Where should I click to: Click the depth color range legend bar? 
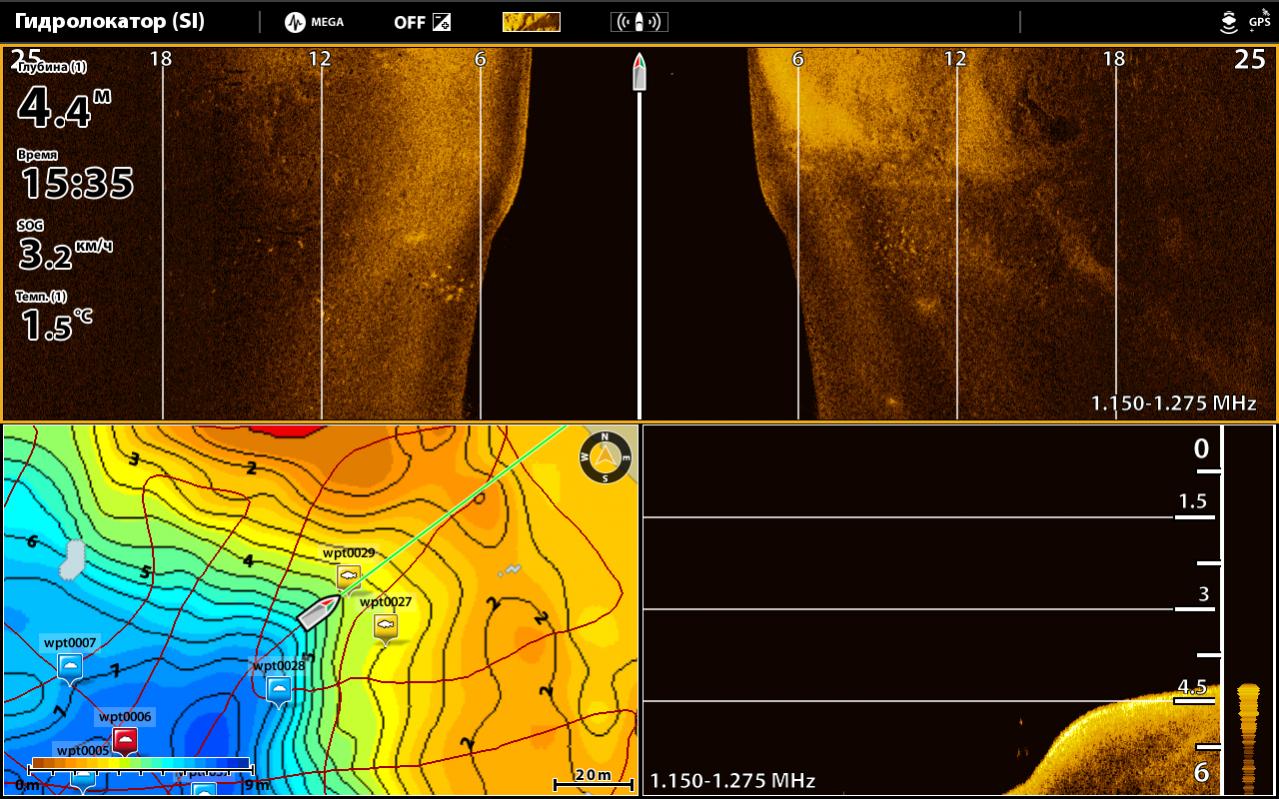140,765
